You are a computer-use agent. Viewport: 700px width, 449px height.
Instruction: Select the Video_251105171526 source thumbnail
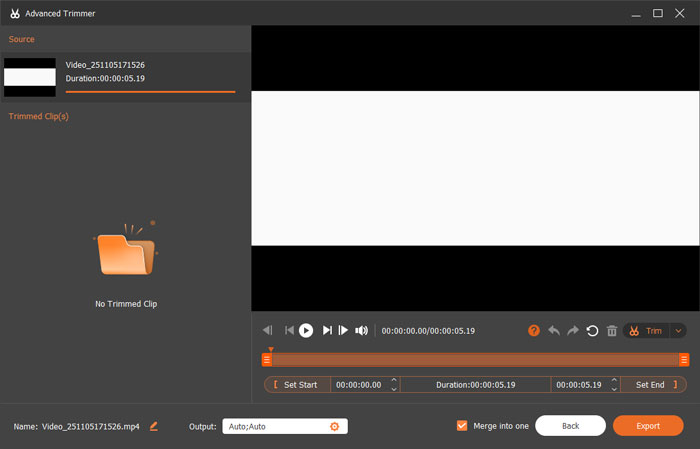point(29,77)
